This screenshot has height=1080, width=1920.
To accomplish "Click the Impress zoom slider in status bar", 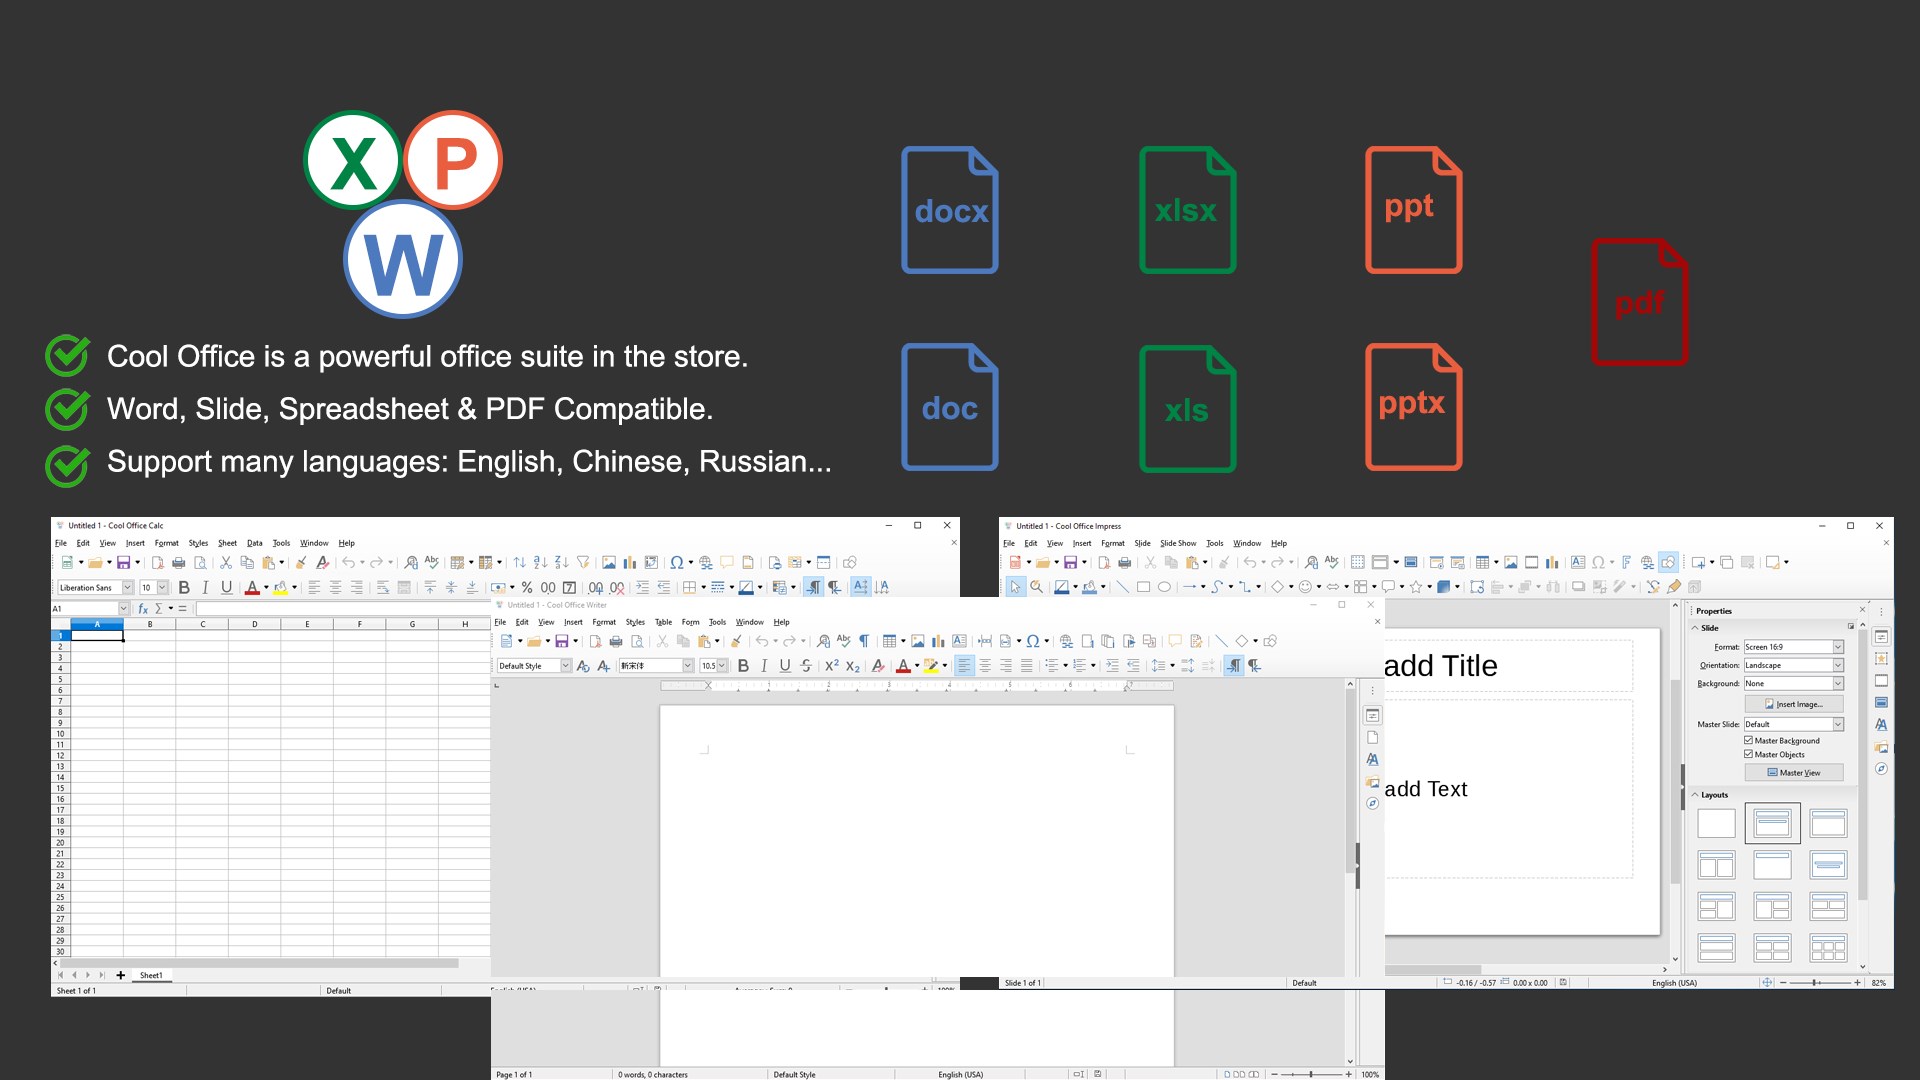I will [1816, 983].
